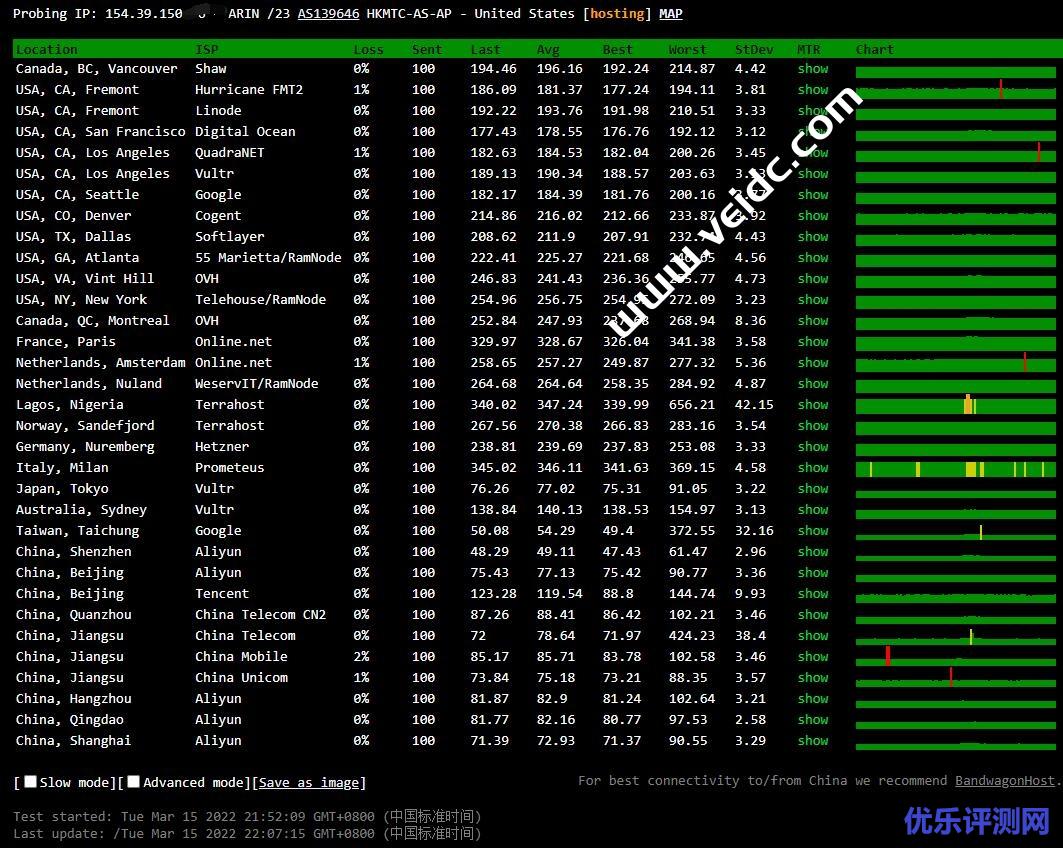Show MTR for Japan, Tokyo row
Image resolution: width=1063 pixels, height=848 pixels.
click(x=813, y=489)
